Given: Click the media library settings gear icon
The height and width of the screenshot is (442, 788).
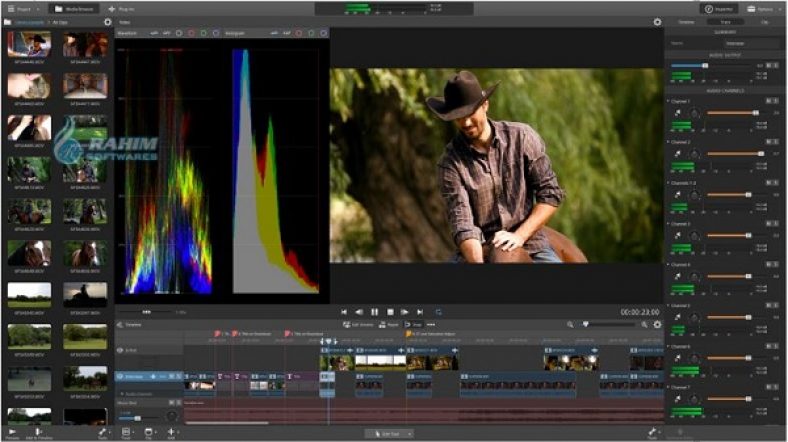Looking at the screenshot, I should pos(108,21).
